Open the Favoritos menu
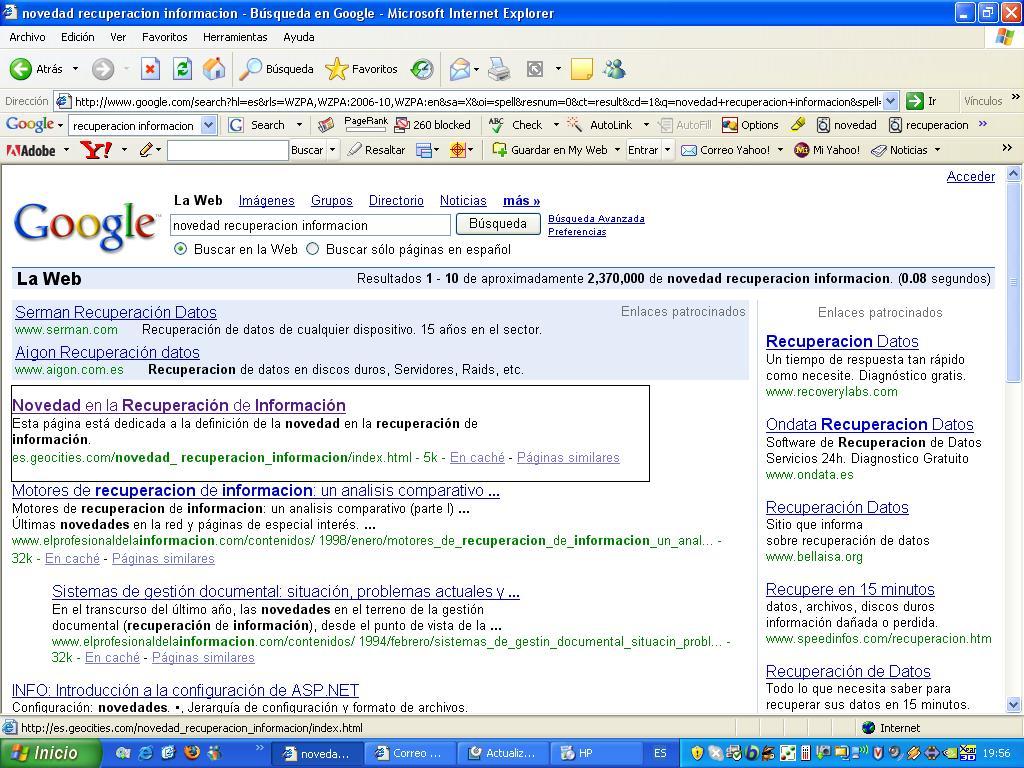 [165, 37]
